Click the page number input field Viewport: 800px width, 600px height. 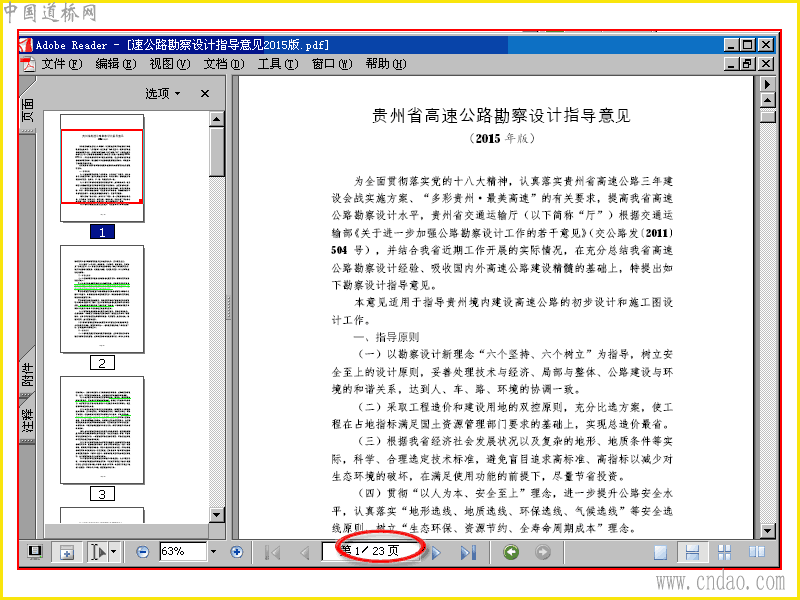(x=371, y=552)
